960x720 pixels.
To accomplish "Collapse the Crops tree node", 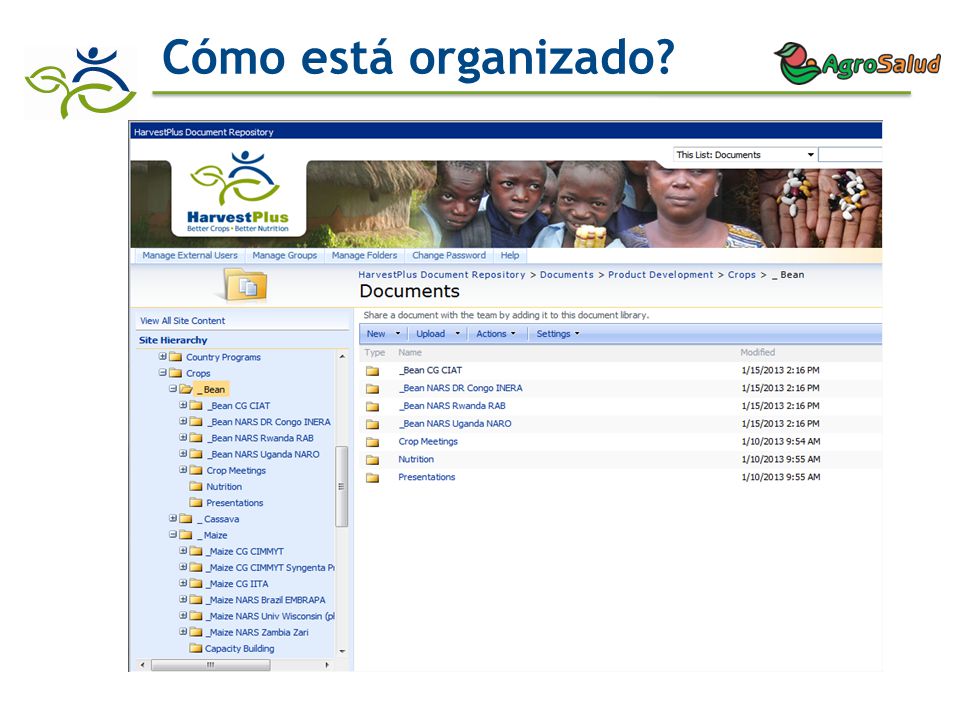I will point(163,372).
